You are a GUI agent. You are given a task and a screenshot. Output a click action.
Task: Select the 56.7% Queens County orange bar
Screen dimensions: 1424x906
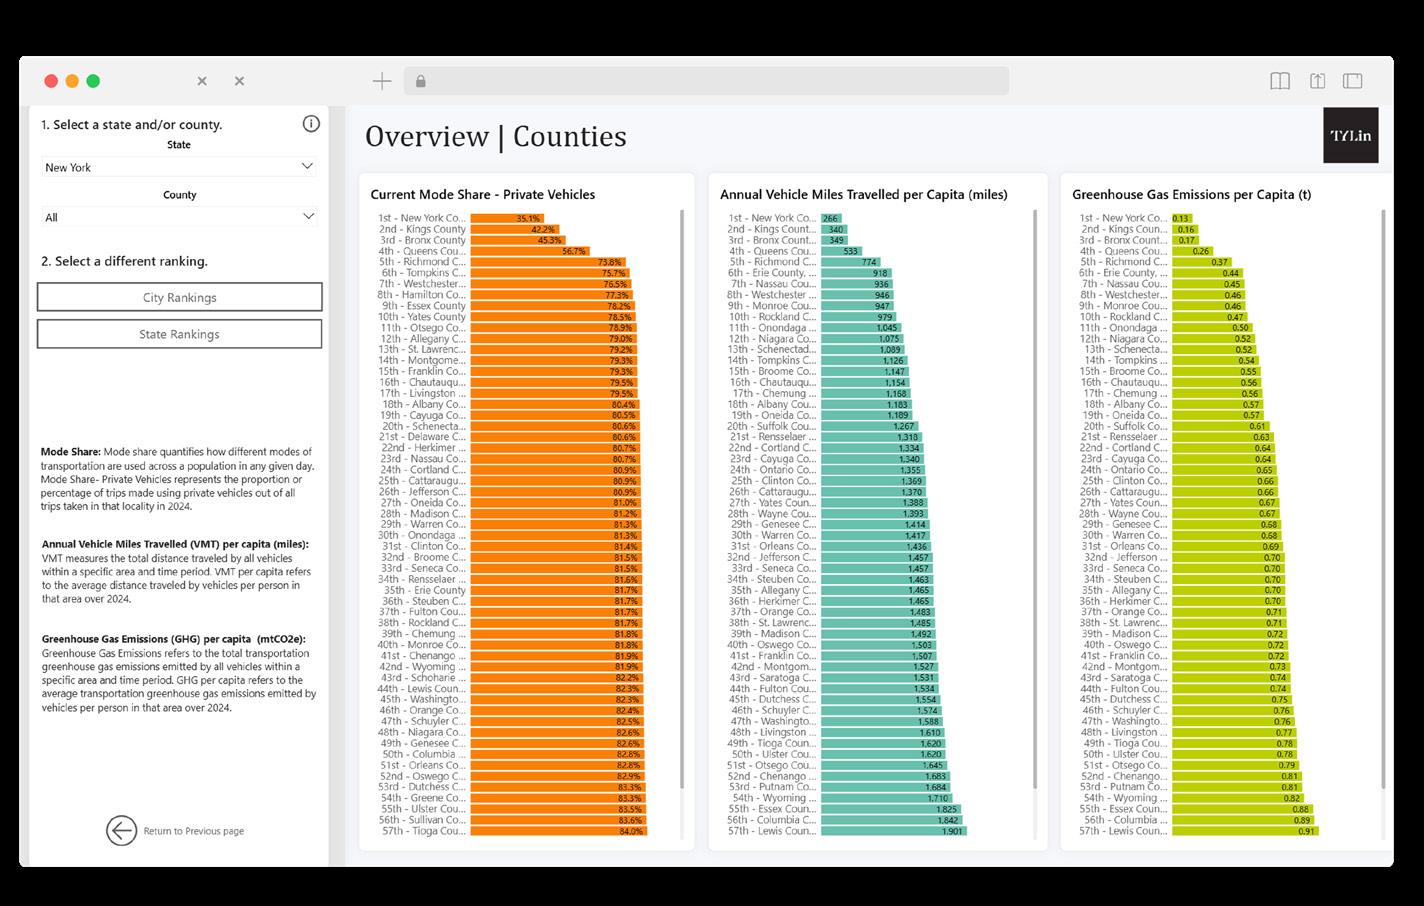pos(529,251)
